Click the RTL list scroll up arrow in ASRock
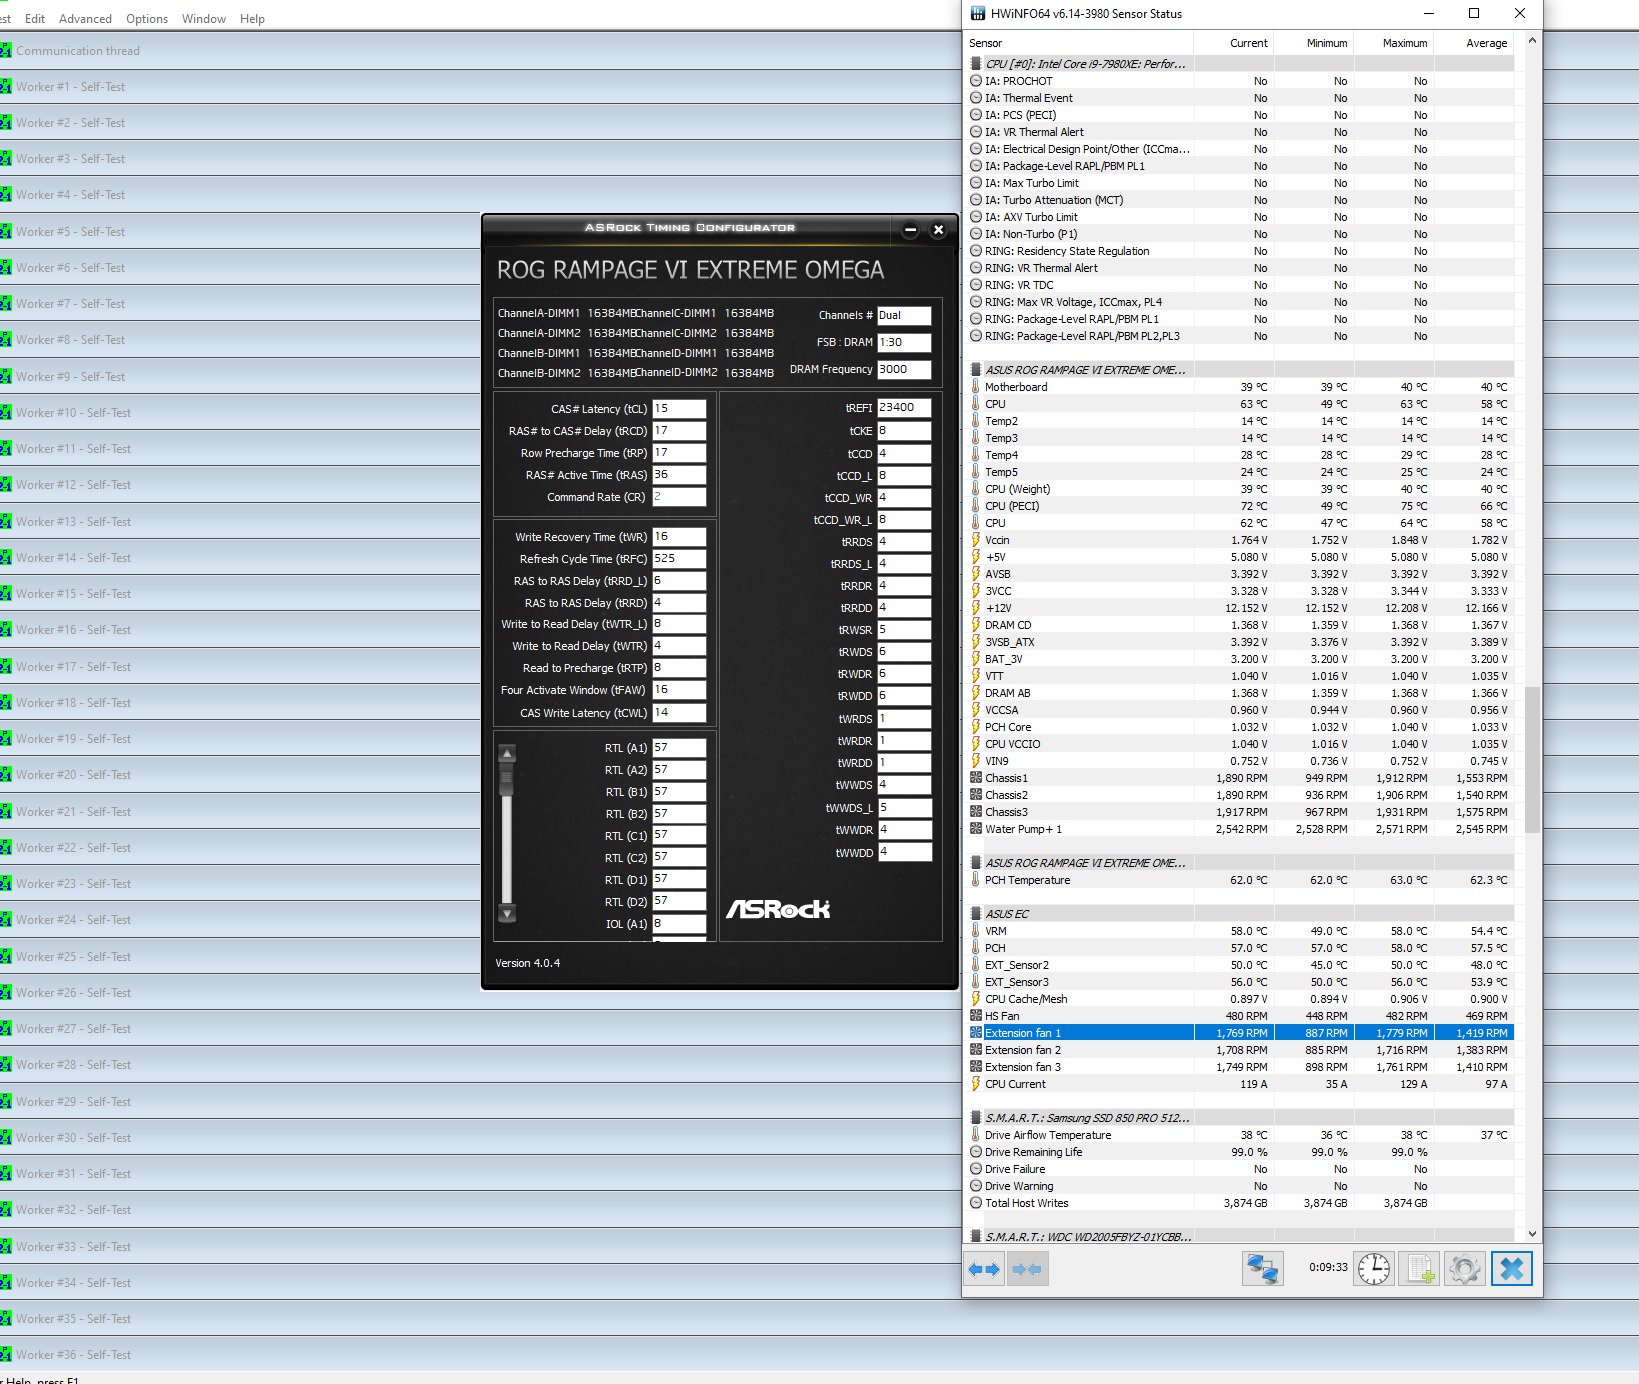1639x1384 pixels. point(507,753)
